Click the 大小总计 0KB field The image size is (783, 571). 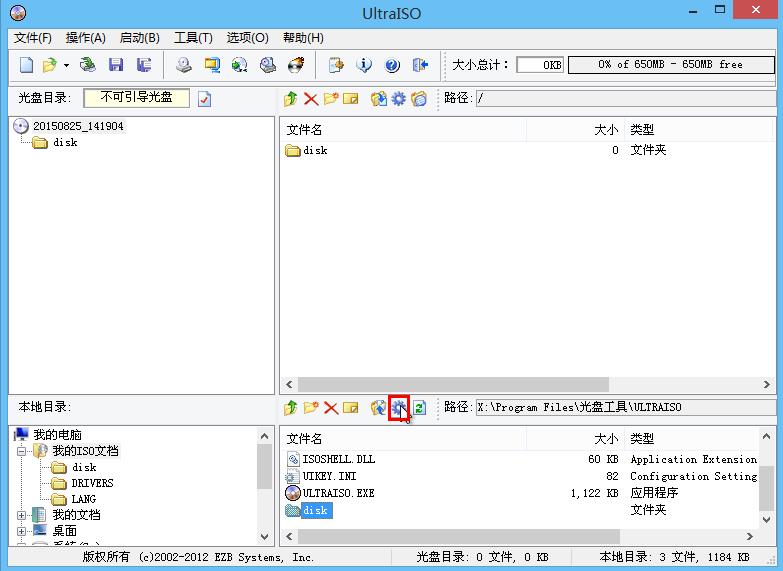pos(540,65)
